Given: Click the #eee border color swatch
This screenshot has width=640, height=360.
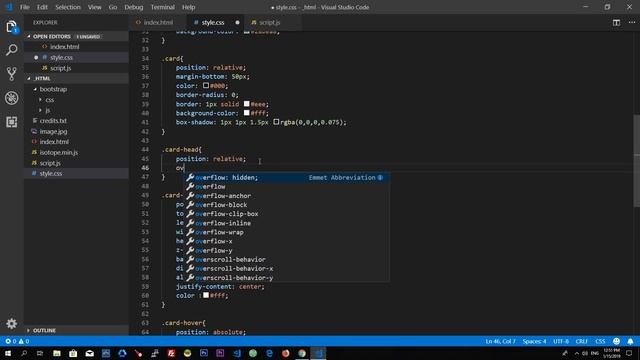Looking at the screenshot, I should click(x=247, y=104).
